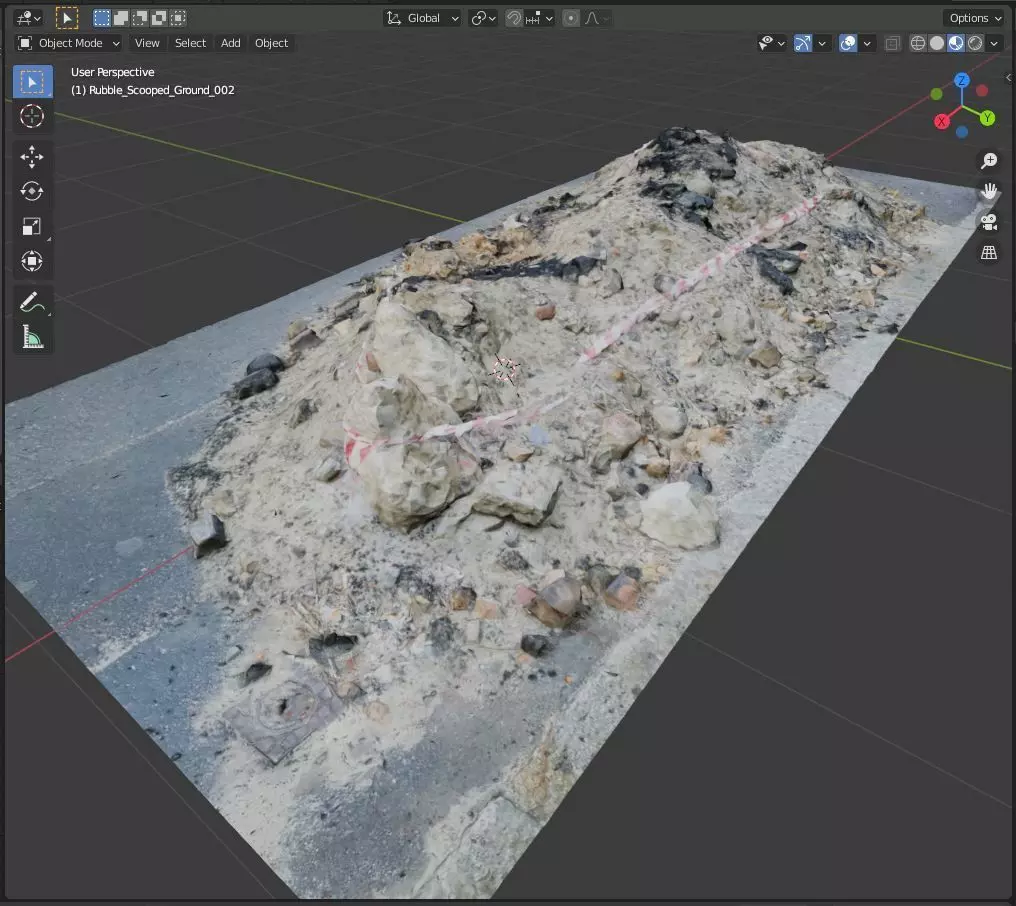Toggle snapping magnet button
Image resolution: width=1016 pixels, height=906 pixels.
514,18
